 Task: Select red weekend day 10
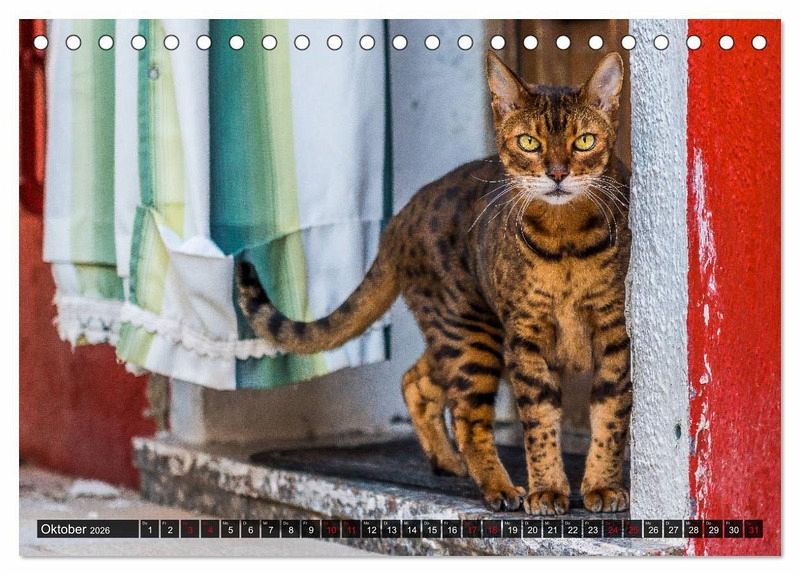(331, 529)
